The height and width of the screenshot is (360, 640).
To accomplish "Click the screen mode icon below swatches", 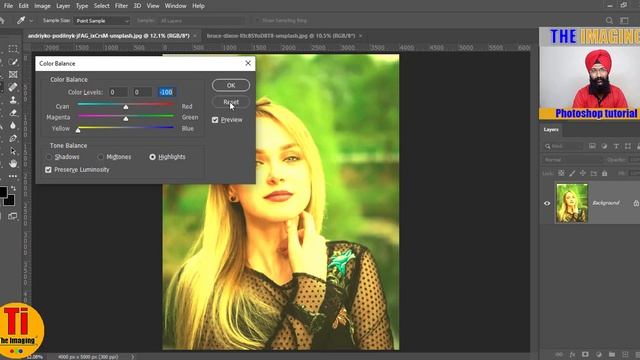I will (x=13, y=216).
